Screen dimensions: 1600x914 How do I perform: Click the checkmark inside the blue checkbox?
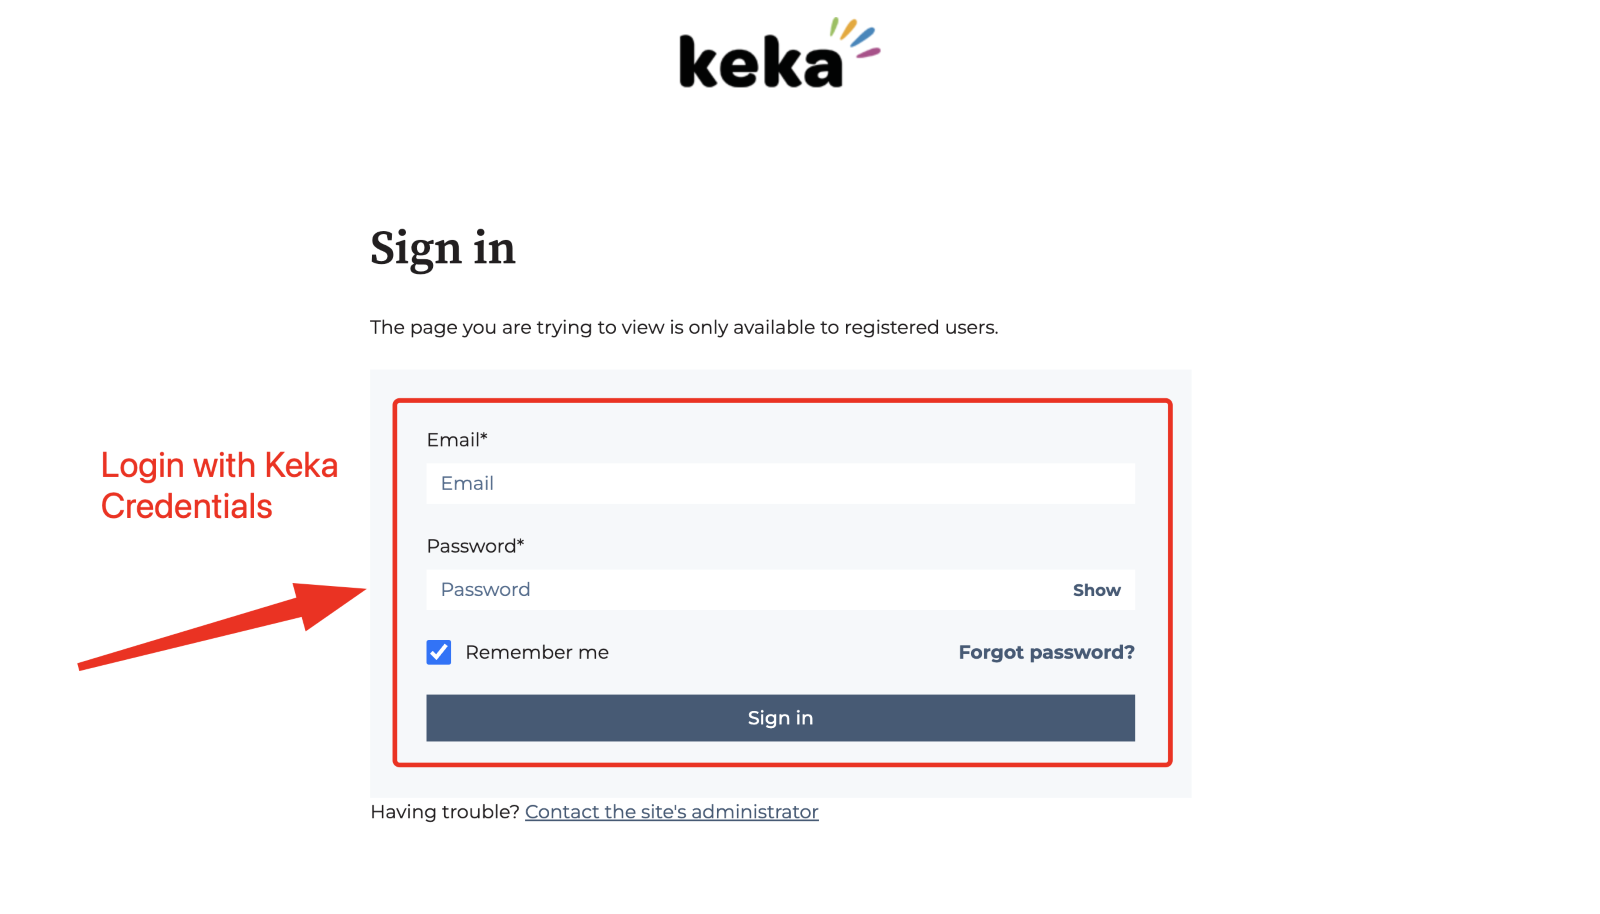(x=439, y=653)
